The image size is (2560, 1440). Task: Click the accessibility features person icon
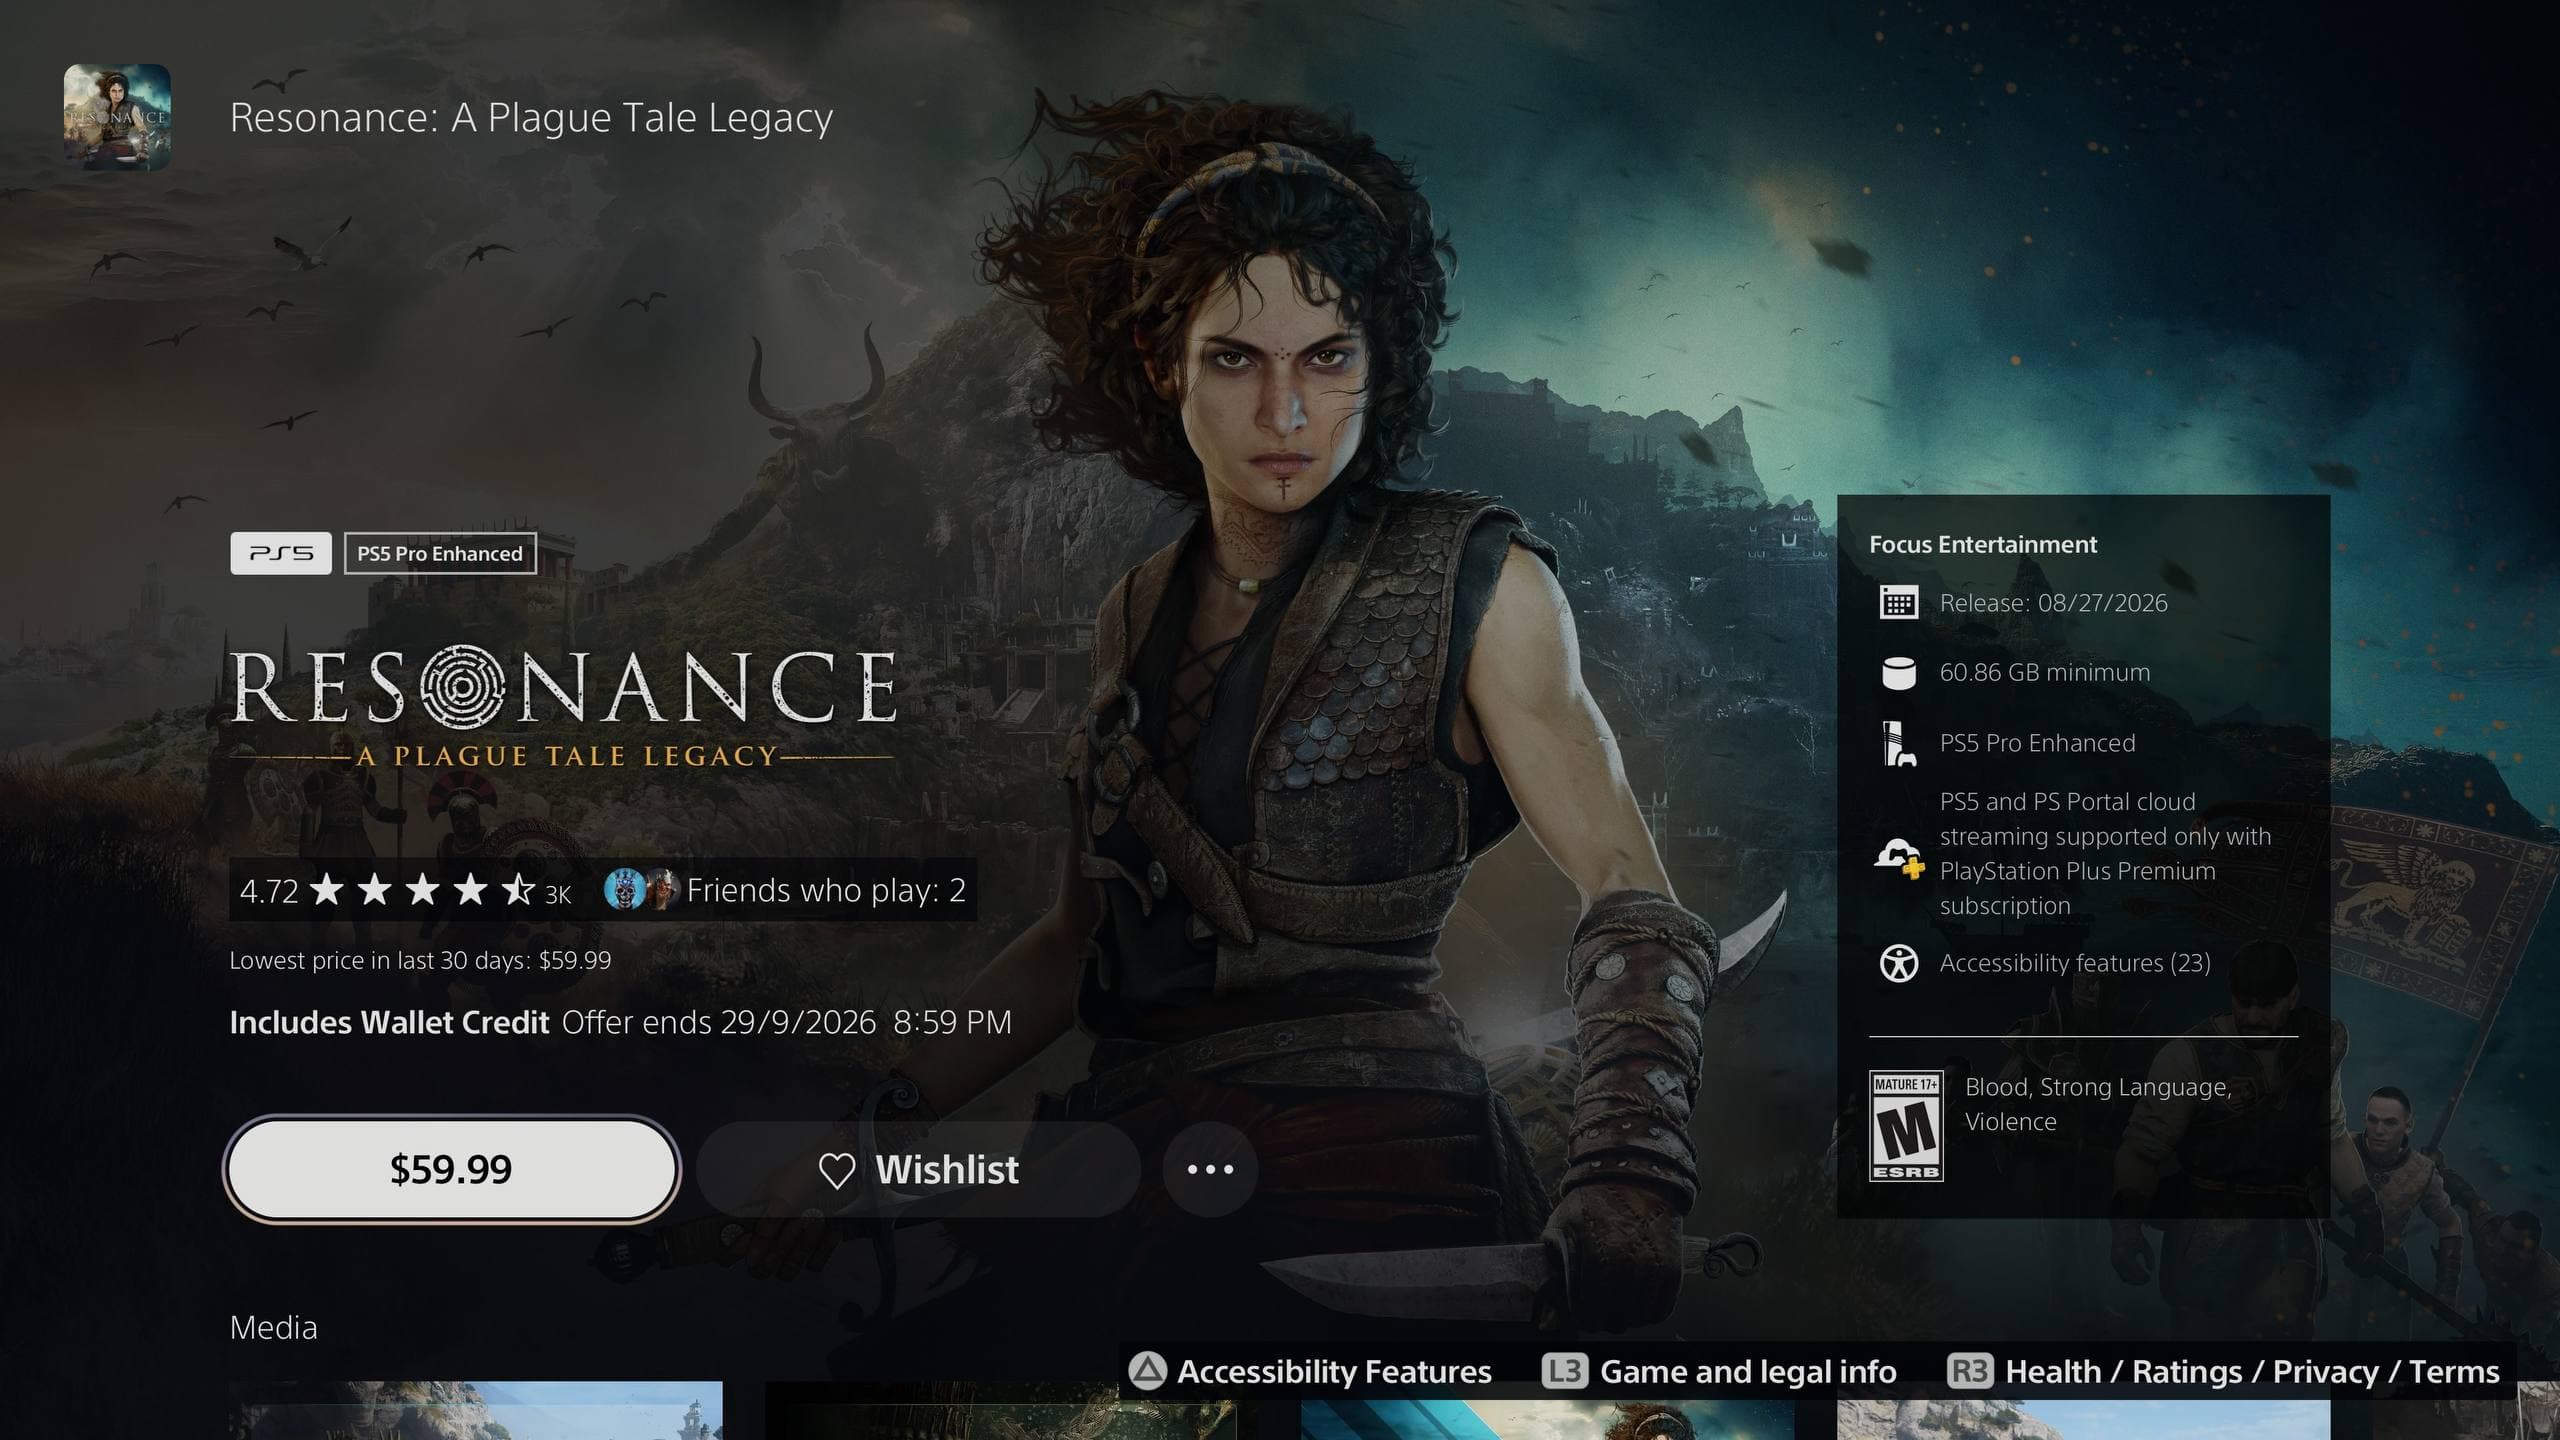pos(1898,963)
